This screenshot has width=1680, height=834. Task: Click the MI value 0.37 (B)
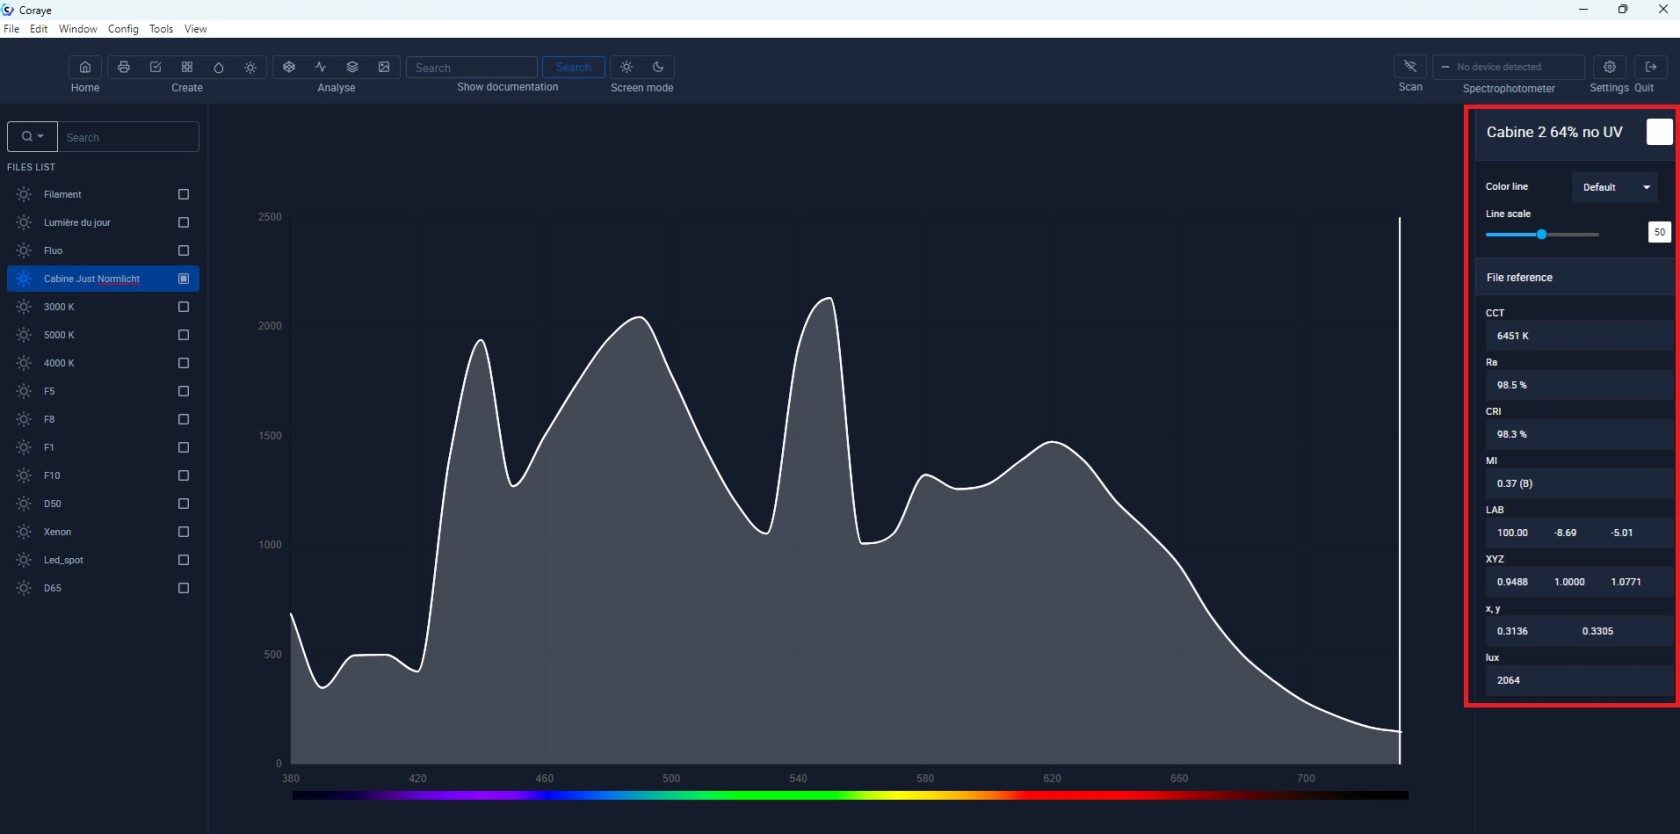(1578, 483)
